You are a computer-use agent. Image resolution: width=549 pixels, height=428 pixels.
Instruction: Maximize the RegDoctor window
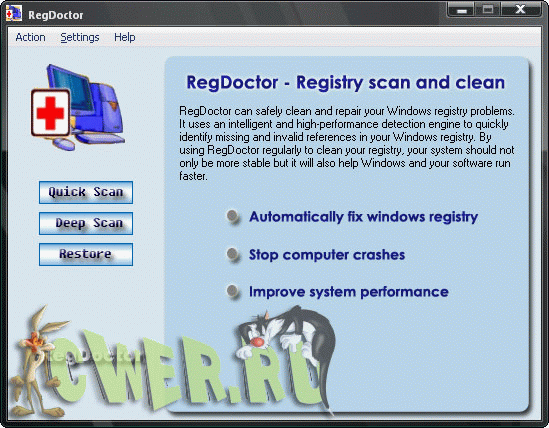pyautogui.click(x=488, y=9)
